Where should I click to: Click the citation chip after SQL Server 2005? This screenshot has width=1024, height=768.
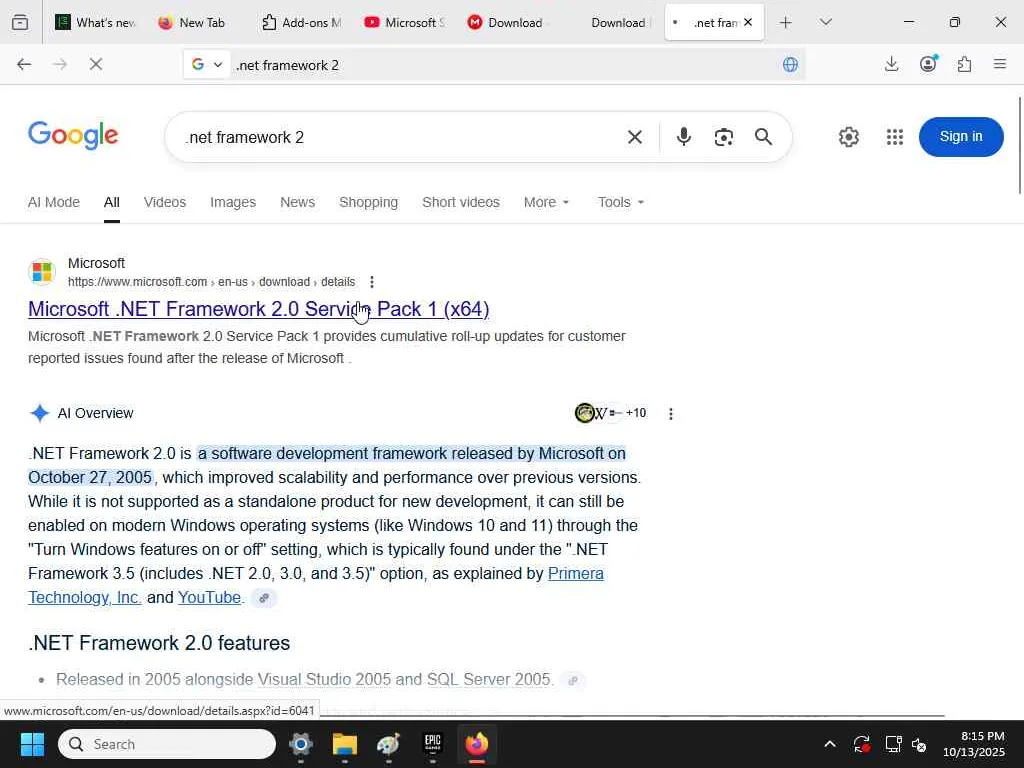pos(573,680)
